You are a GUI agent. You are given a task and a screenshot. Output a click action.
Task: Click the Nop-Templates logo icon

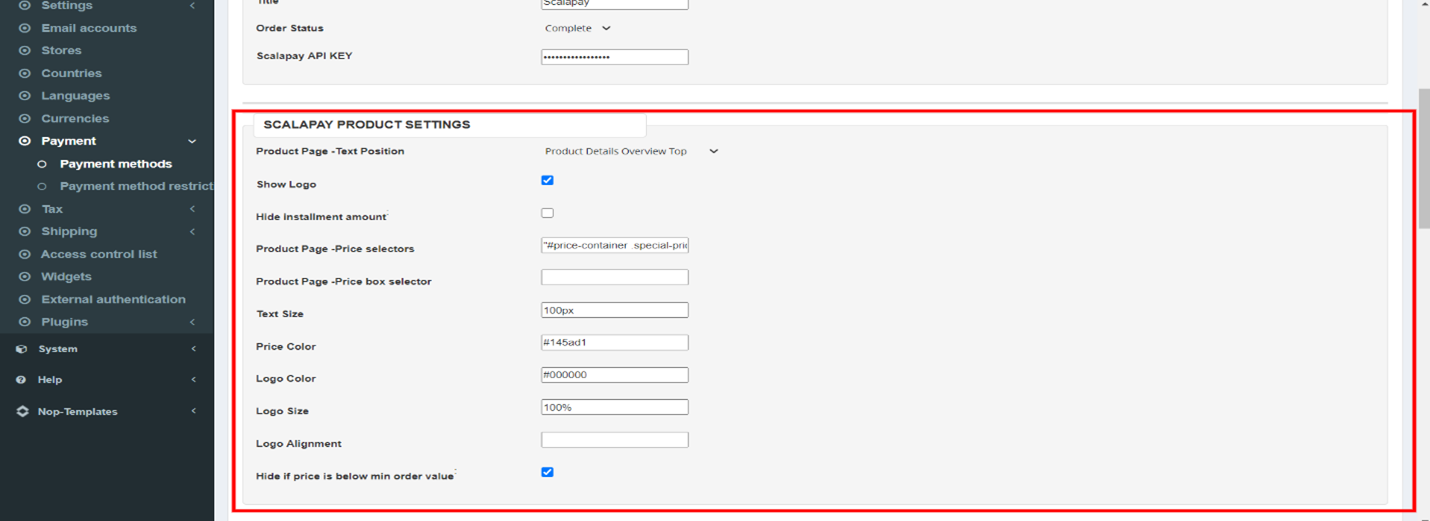[22, 411]
